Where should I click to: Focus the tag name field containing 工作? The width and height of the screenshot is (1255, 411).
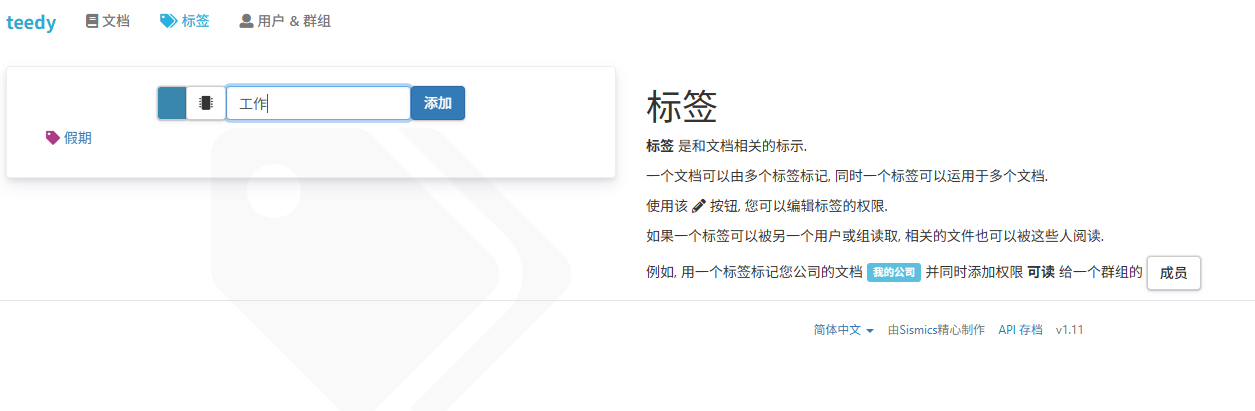318,103
